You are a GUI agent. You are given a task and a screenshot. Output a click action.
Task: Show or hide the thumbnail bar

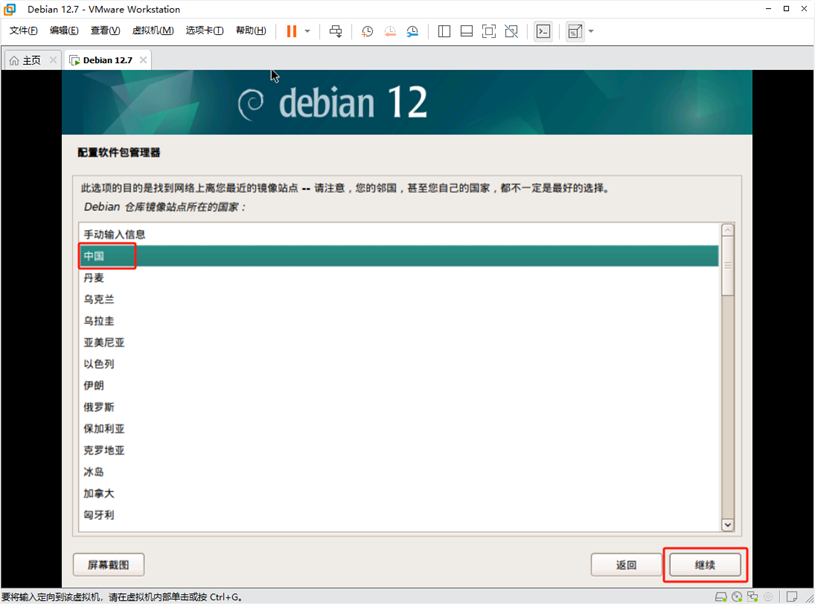point(467,31)
